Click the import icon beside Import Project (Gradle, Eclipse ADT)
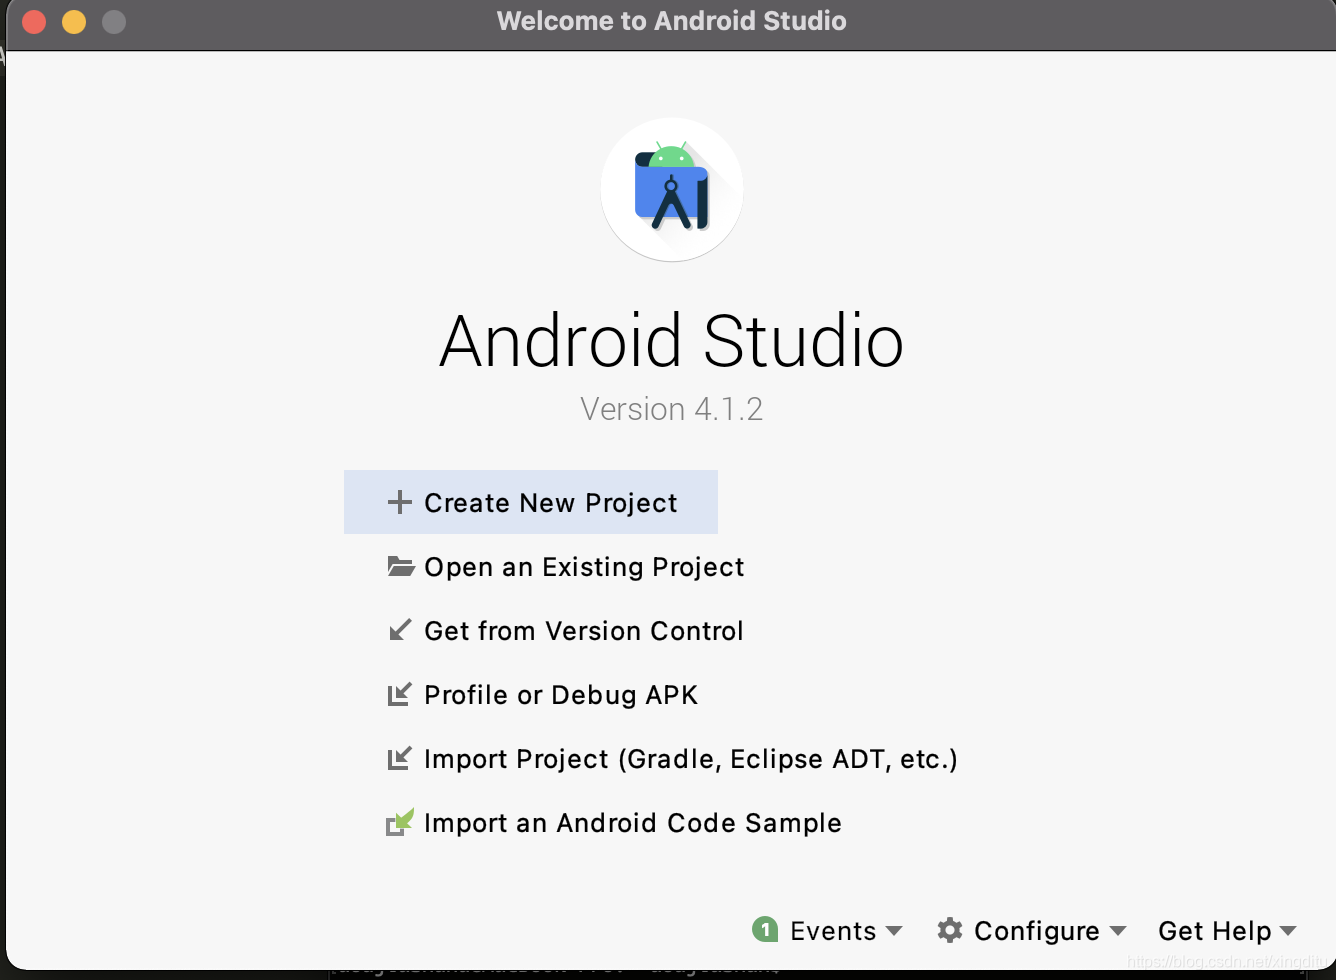Screen dimensions: 1336x980 pos(399,758)
